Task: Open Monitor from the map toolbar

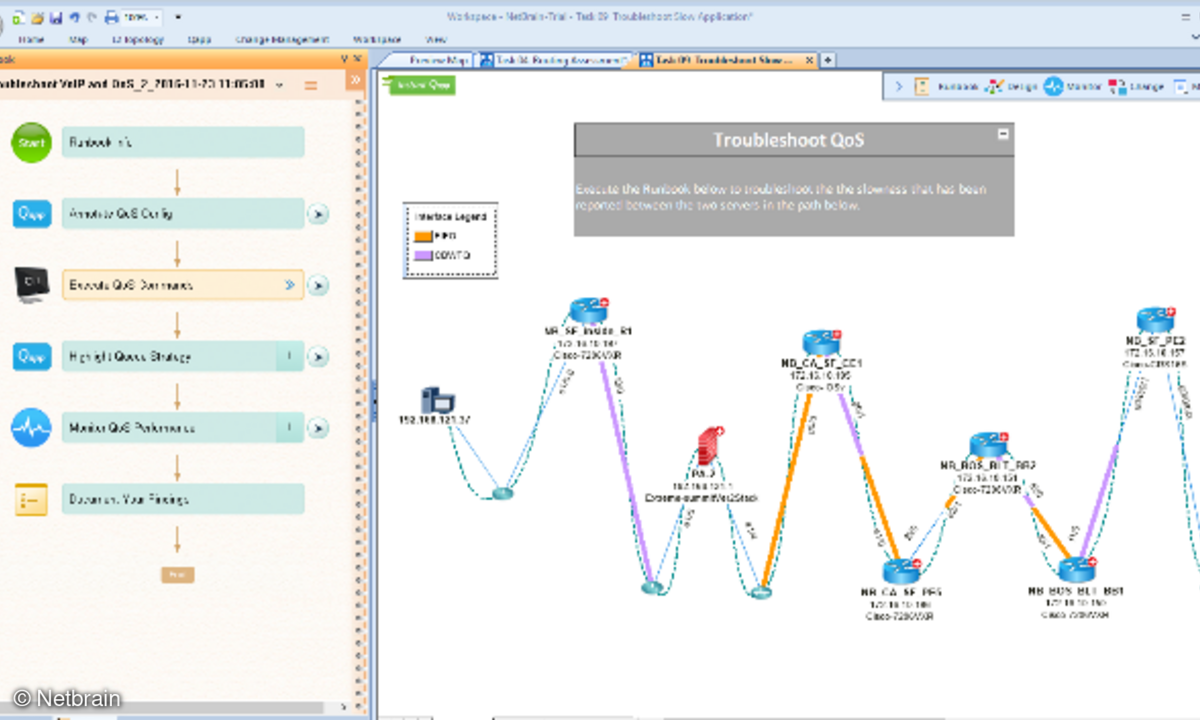Action: [1073, 87]
